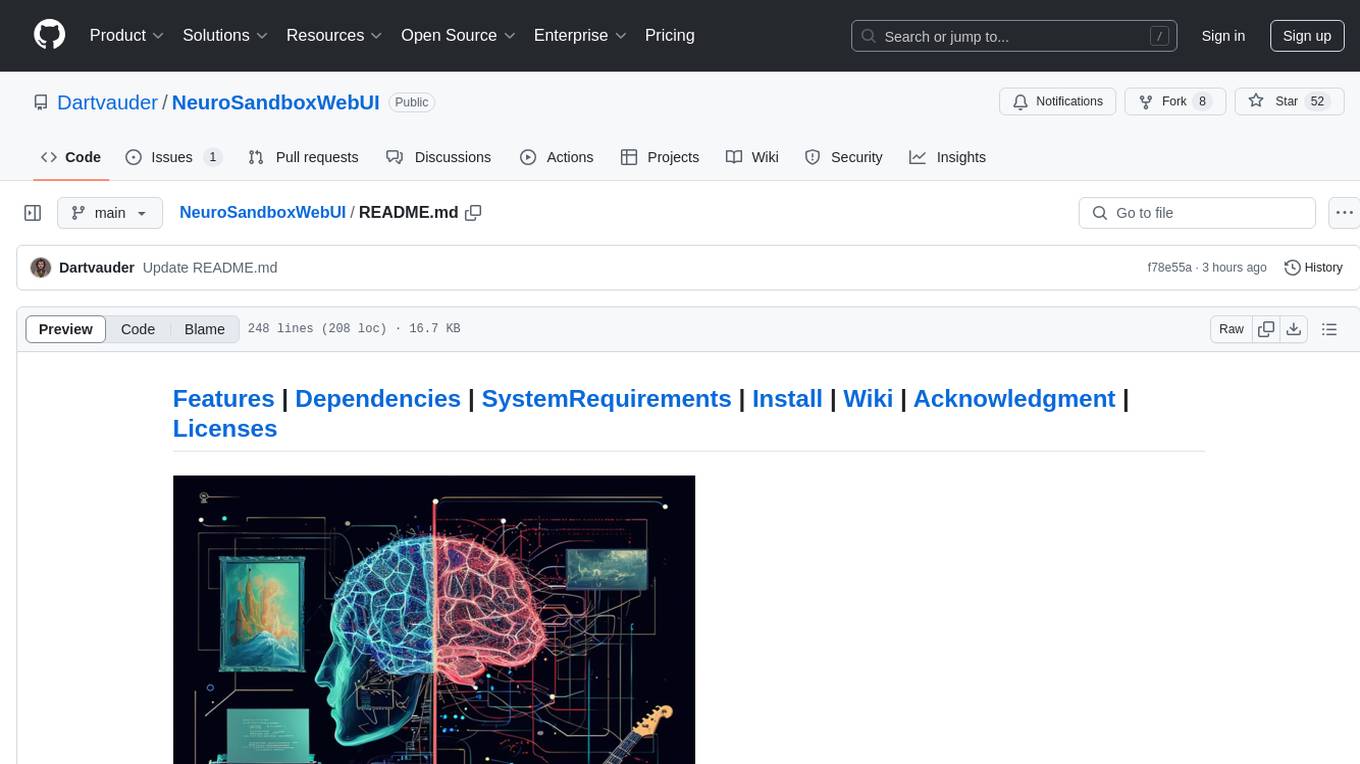Screen dimensions: 1360x764
Task: Jump to the Features section link
Action: coord(223,398)
